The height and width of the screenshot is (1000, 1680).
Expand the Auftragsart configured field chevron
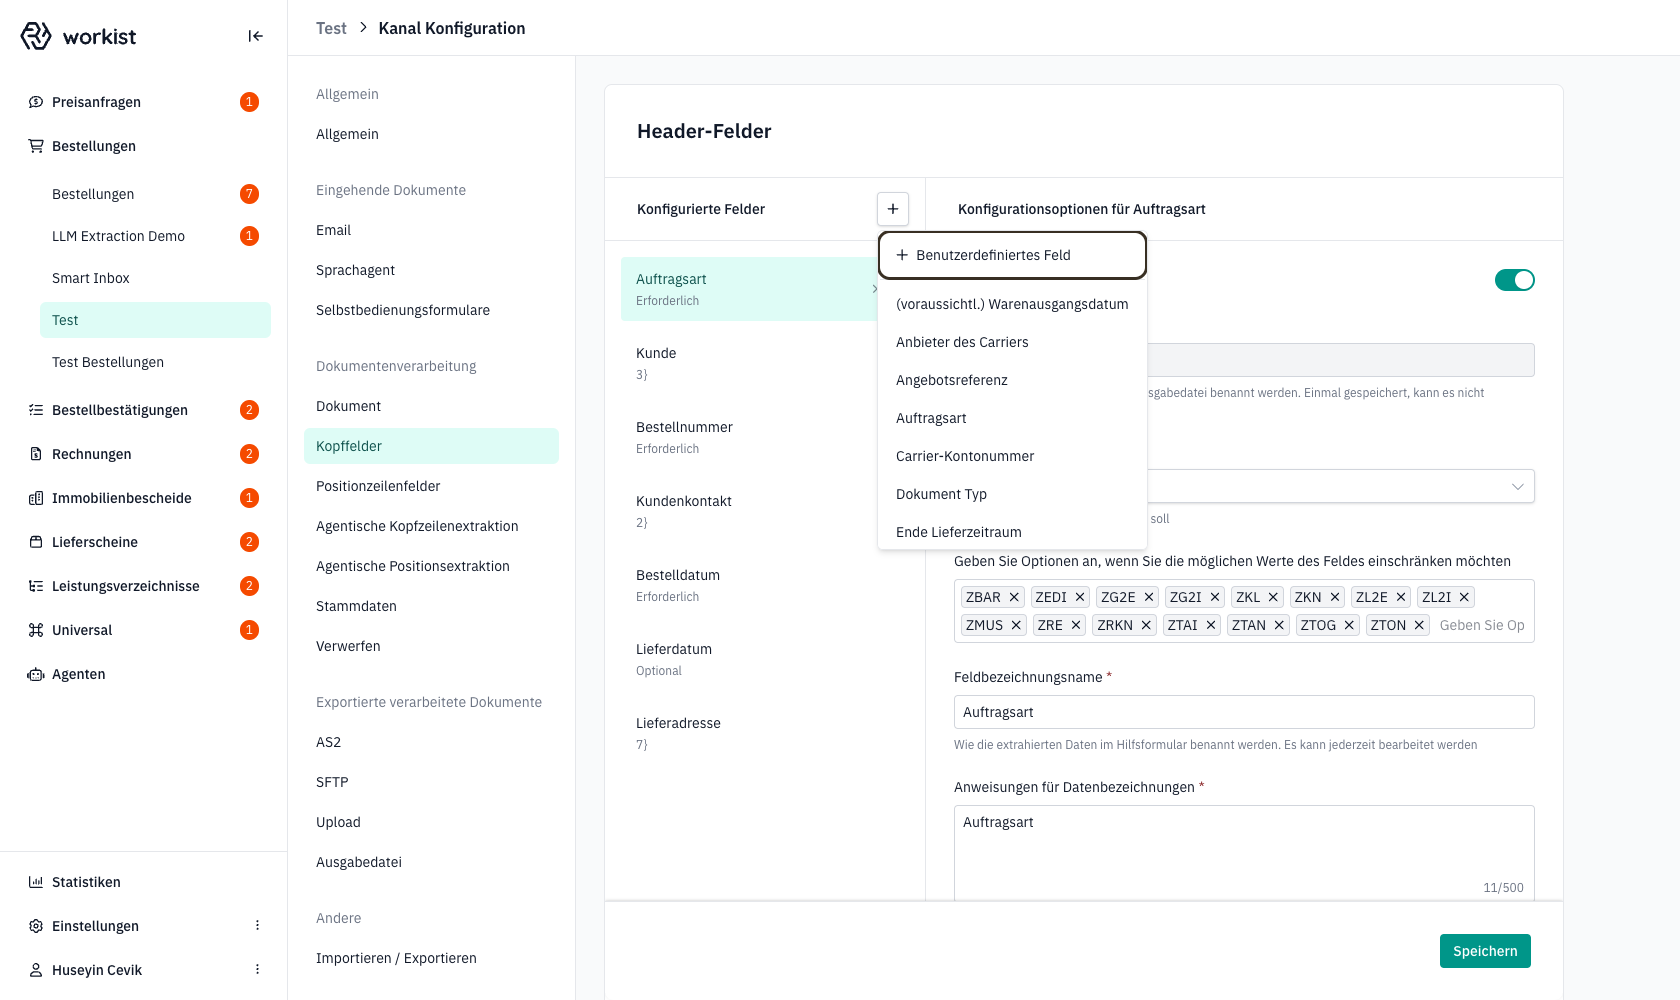click(x=874, y=289)
